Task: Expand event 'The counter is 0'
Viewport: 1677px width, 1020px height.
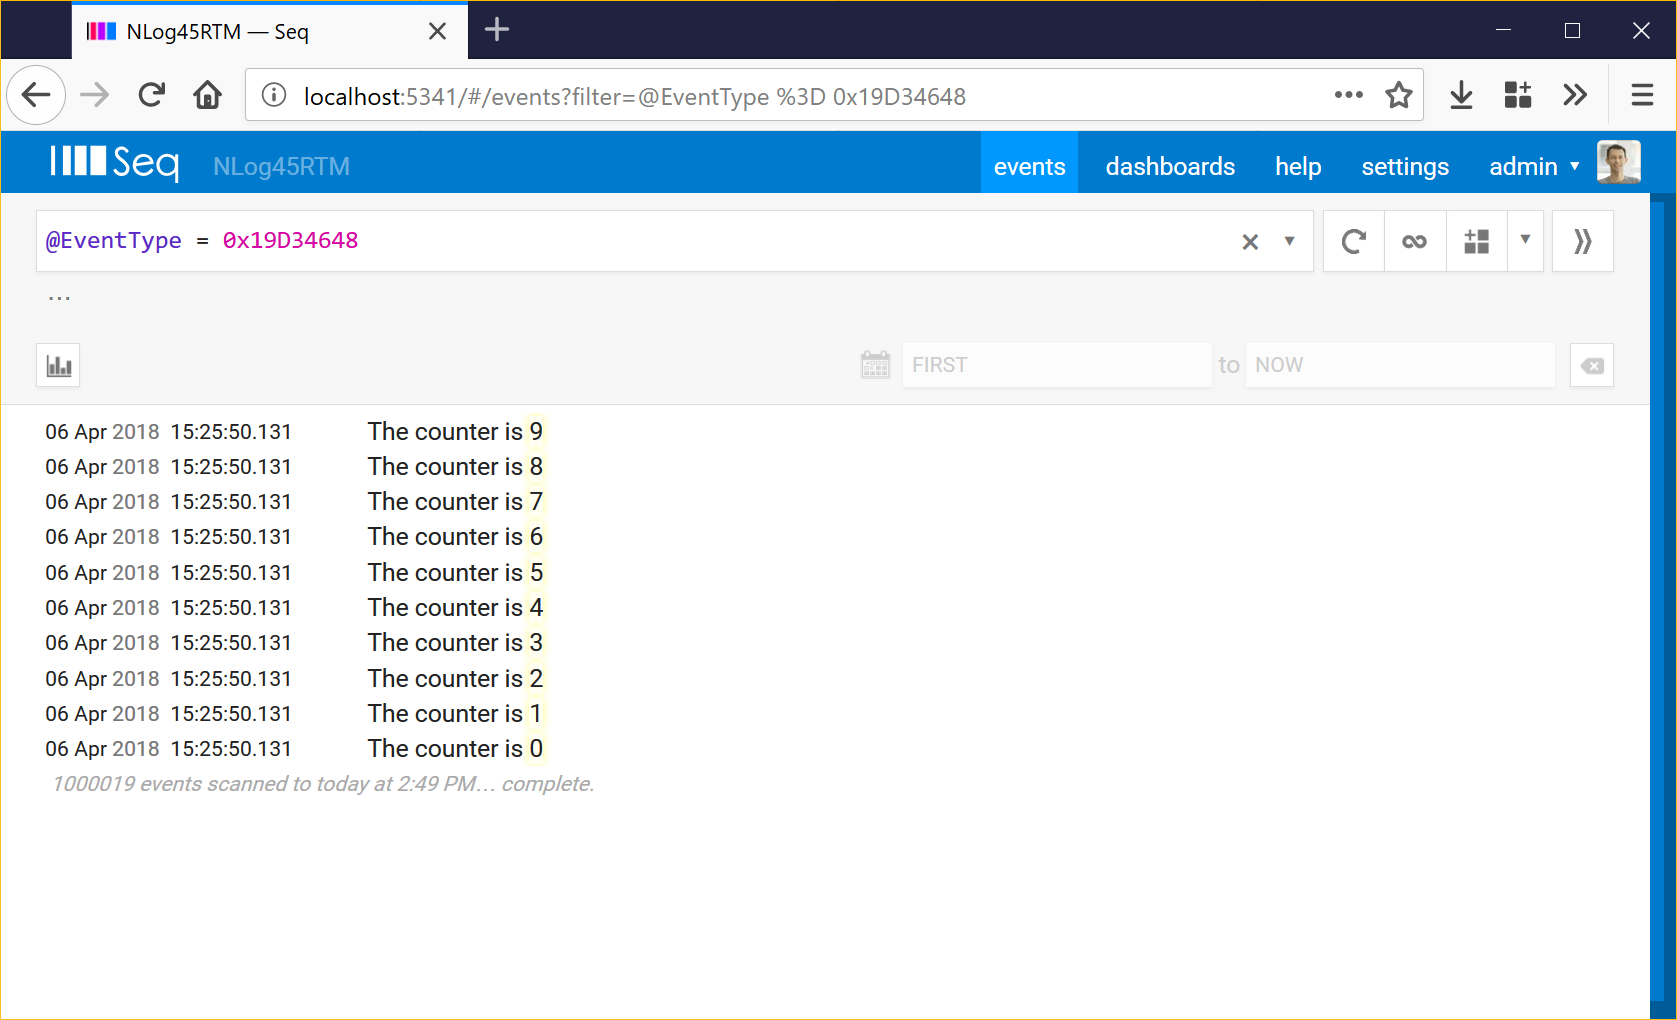Action: coord(455,748)
